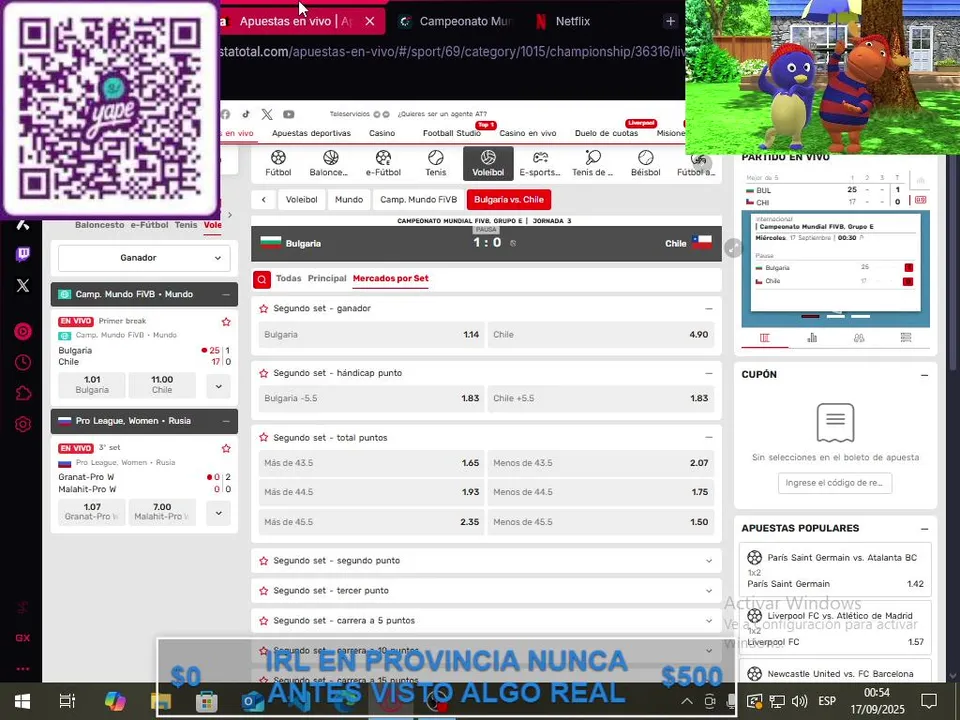Select the scoreboard table icon in match panel

pyautogui.click(x=765, y=337)
